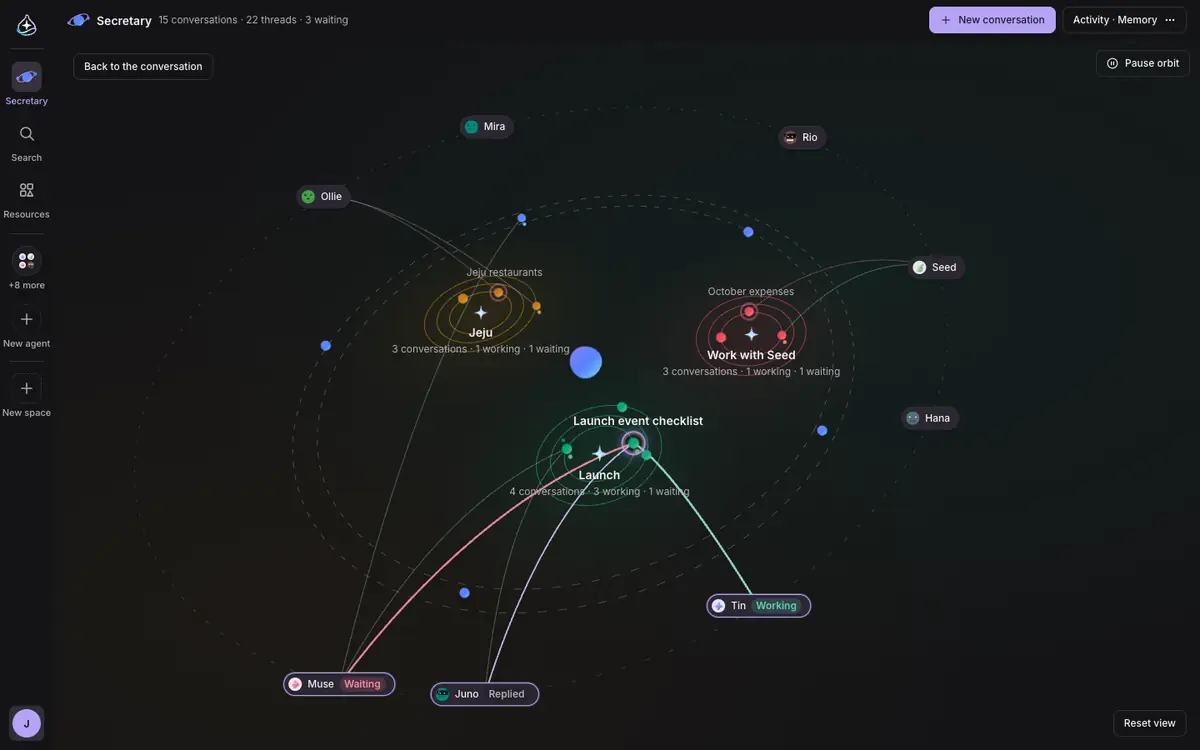This screenshot has height=750, width=1200.
Task: Open the Jeju cluster star node
Action: (x=481, y=313)
